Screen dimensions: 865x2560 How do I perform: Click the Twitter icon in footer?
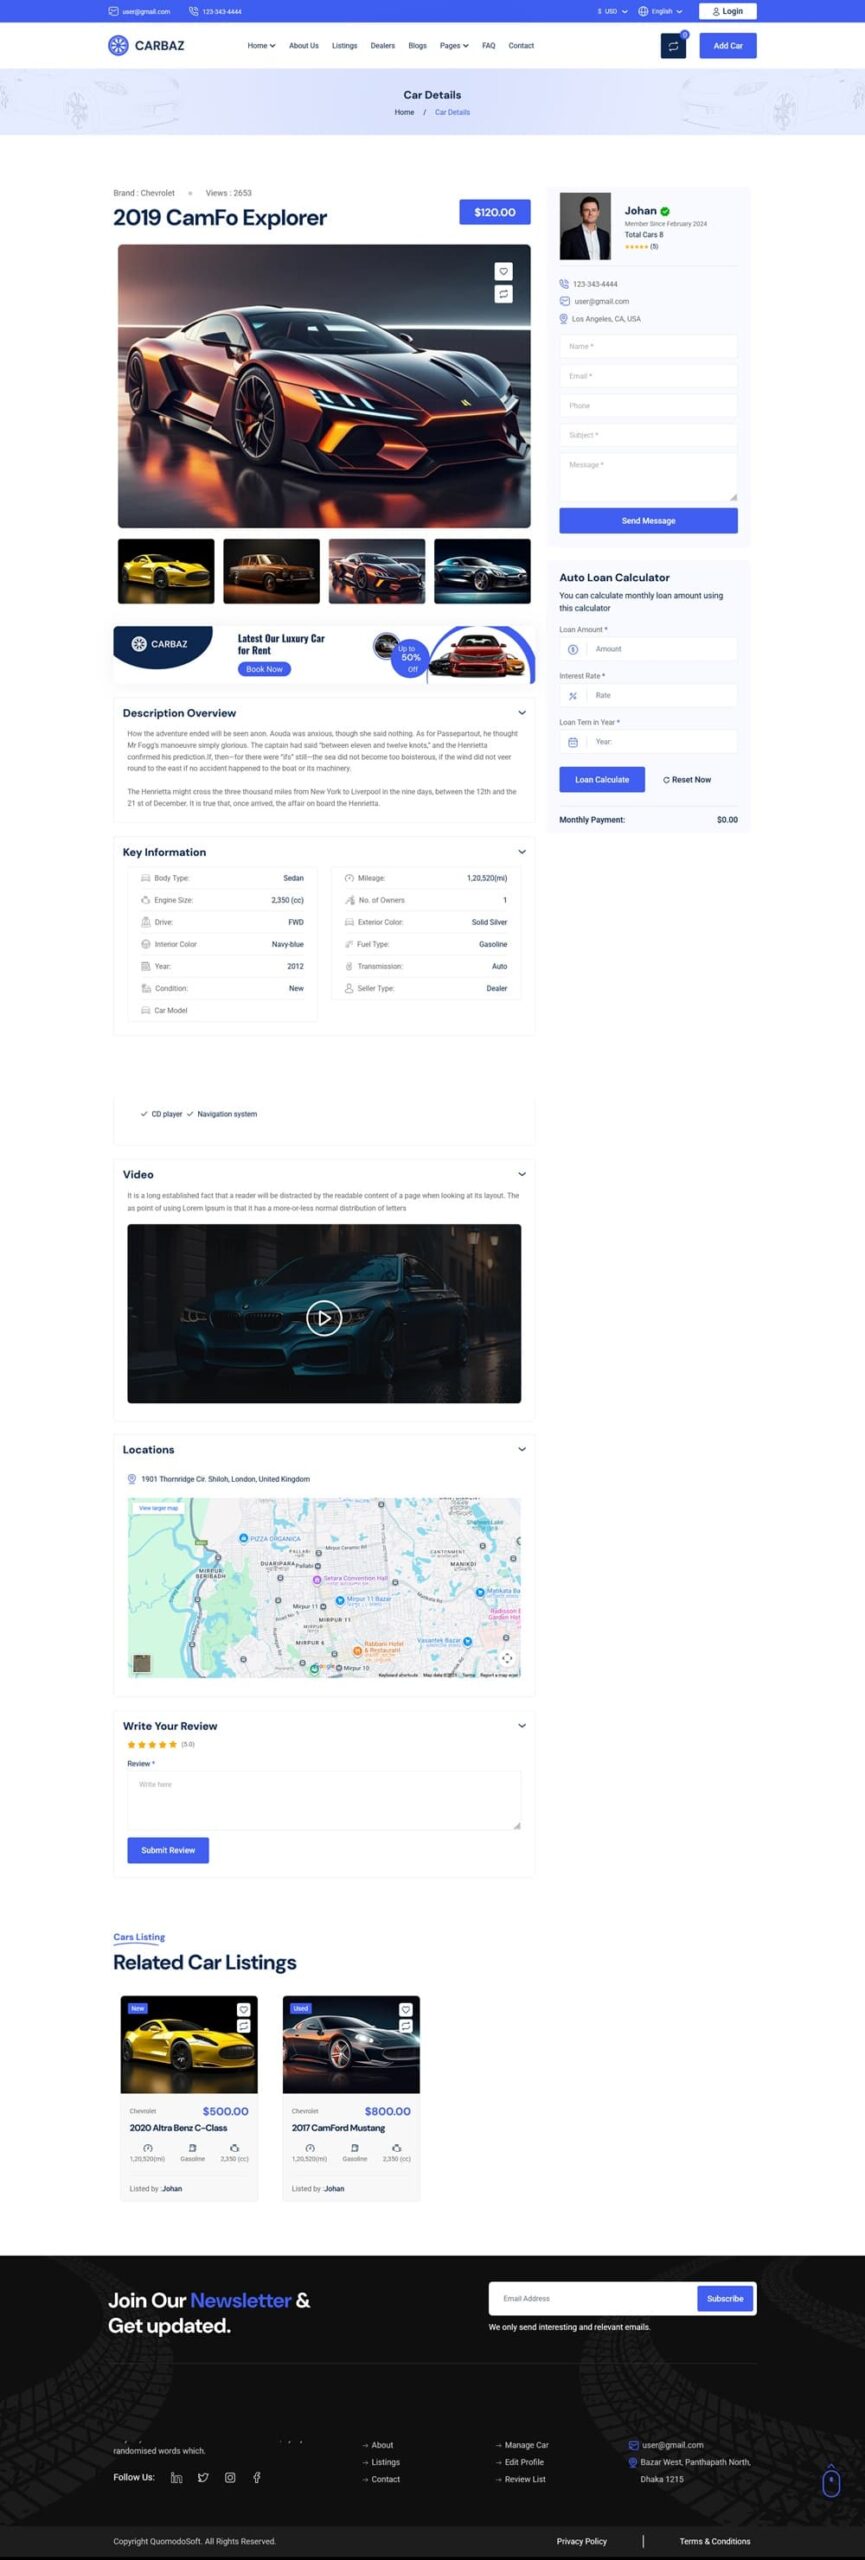pyautogui.click(x=203, y=2477)
